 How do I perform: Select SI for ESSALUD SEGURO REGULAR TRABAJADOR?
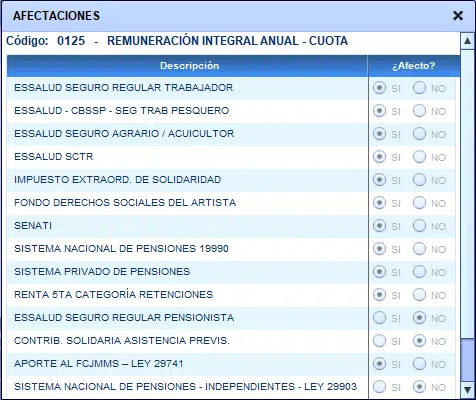pyautogui.click(x=379, y=88)
